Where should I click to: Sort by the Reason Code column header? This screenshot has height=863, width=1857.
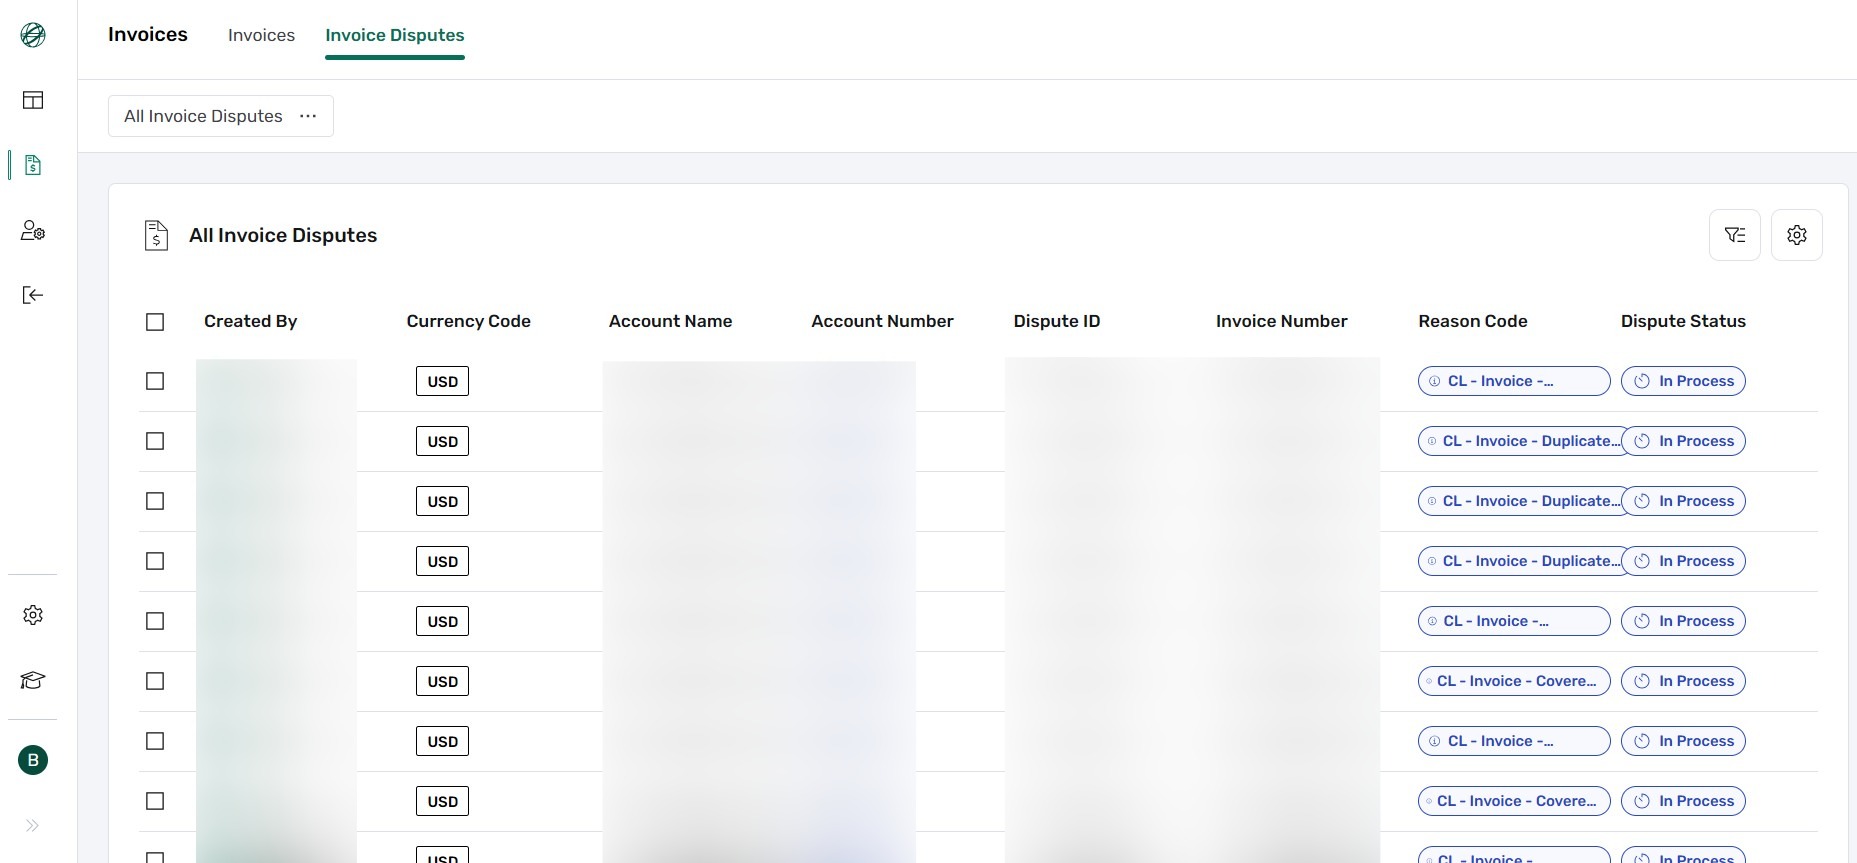point(1473,321)
